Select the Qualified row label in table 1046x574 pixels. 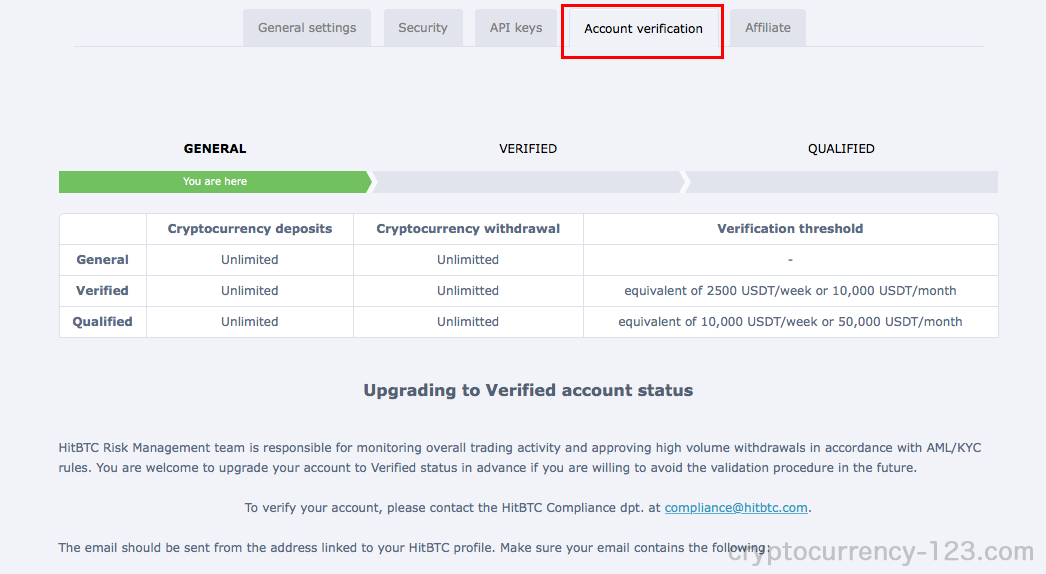pyautogui.click(x=102, y=322)
